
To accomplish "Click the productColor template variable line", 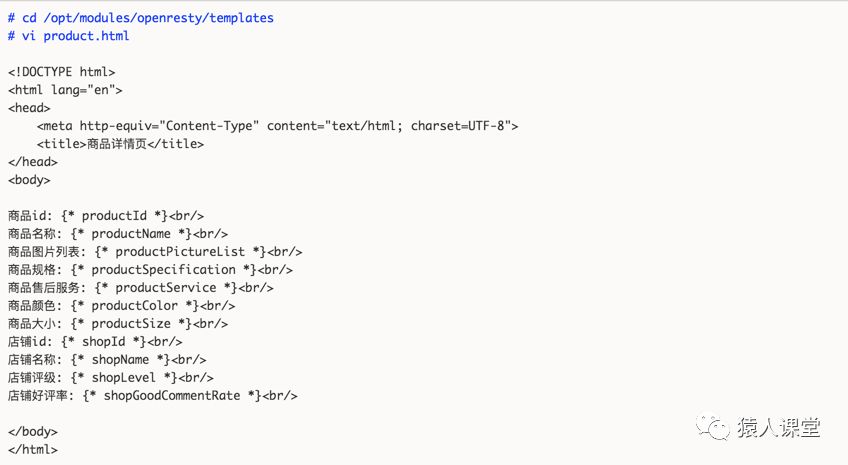I will (x=121, y=306).
